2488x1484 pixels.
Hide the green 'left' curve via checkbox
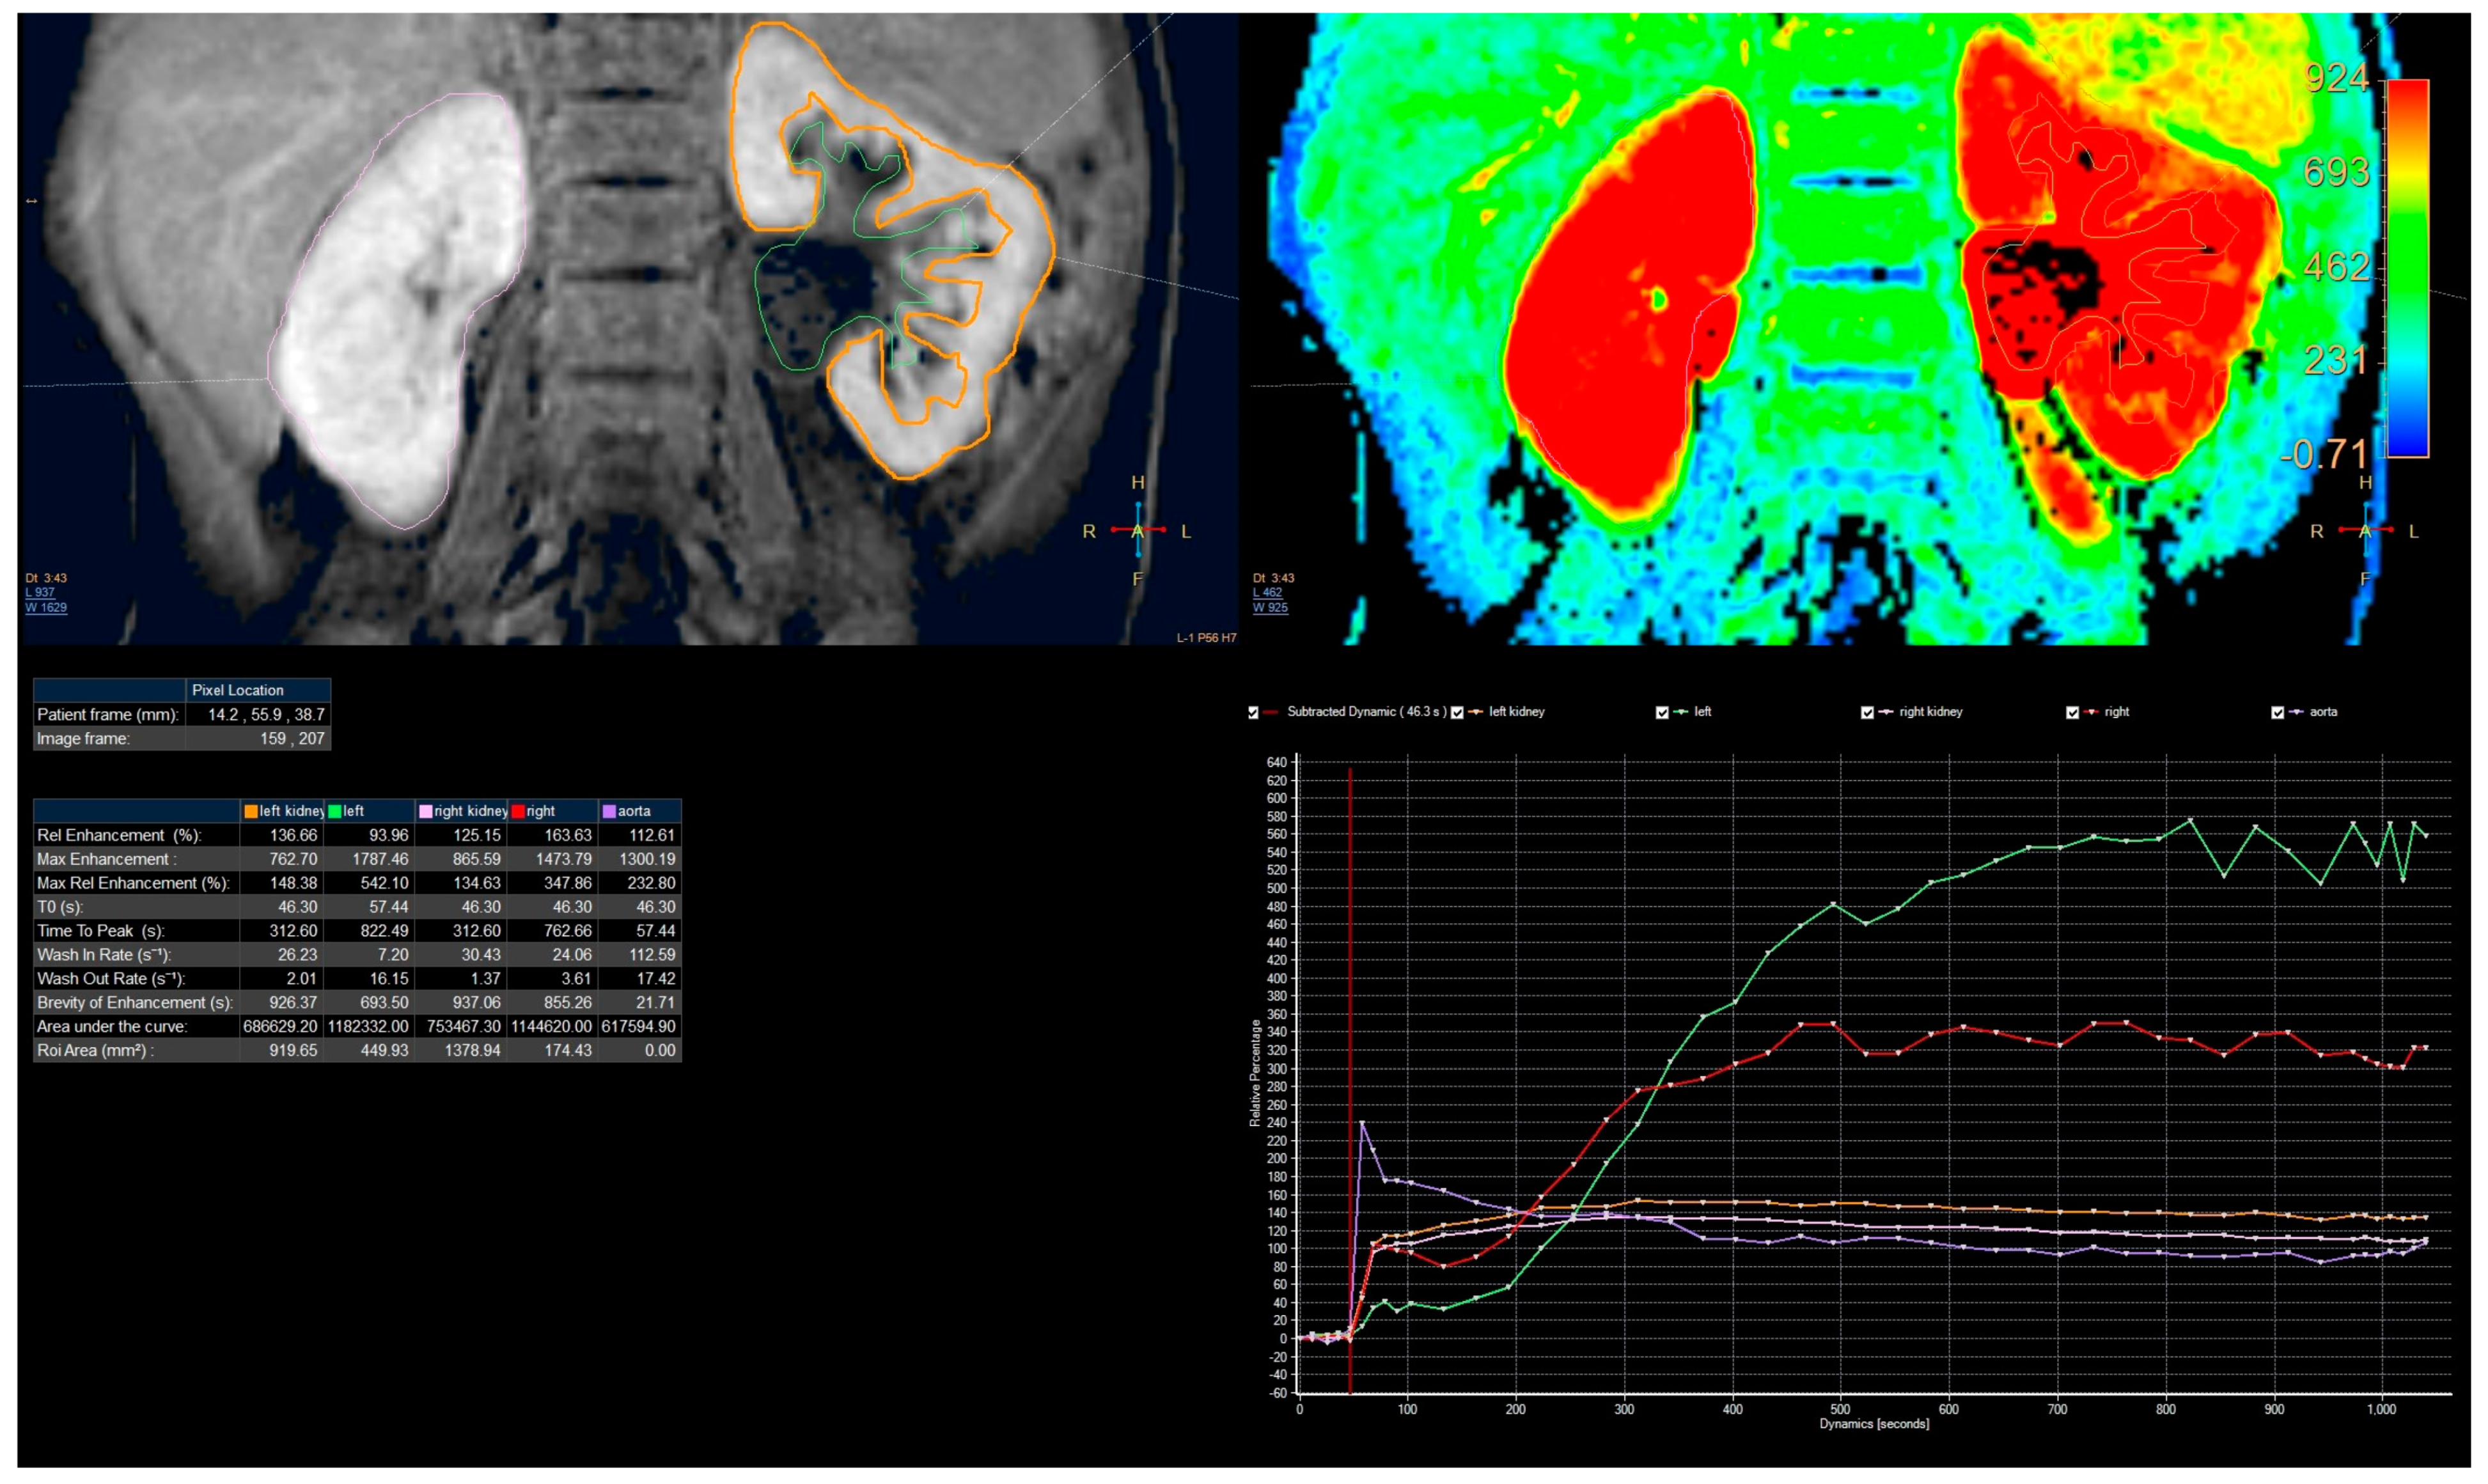click(x=1662, y=713)
